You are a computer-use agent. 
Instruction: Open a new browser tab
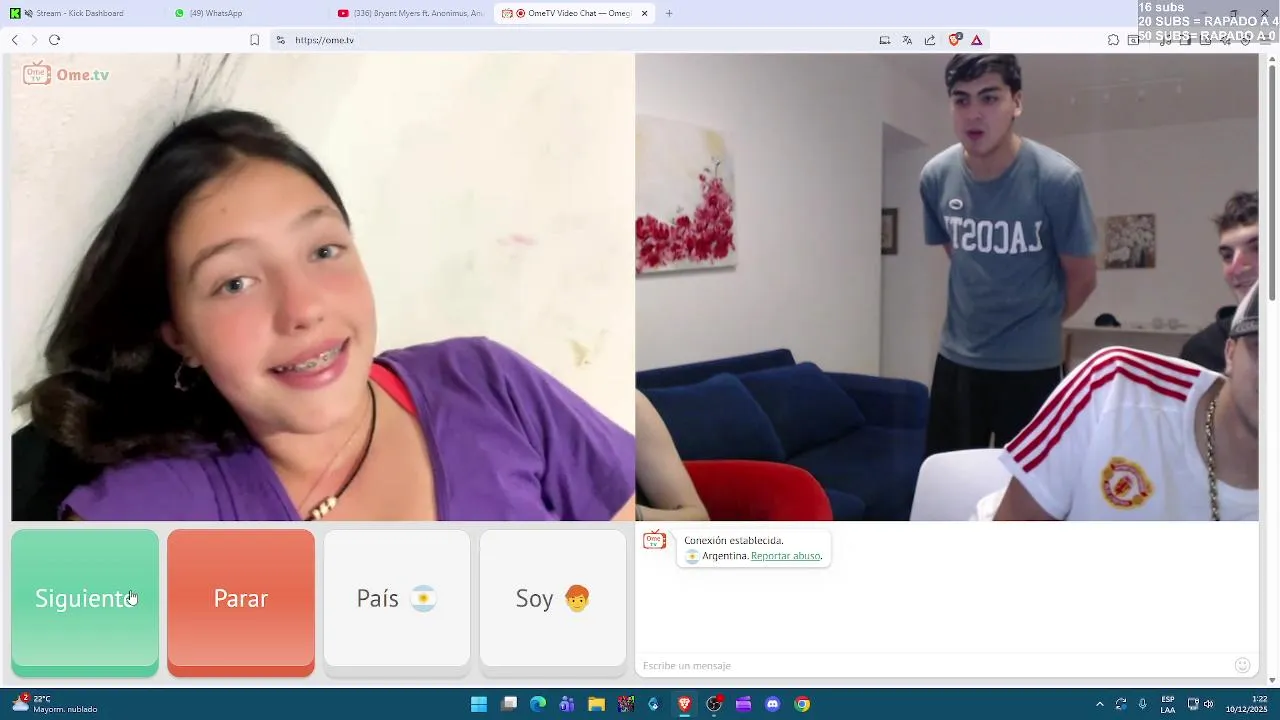[x=669, y=13]
